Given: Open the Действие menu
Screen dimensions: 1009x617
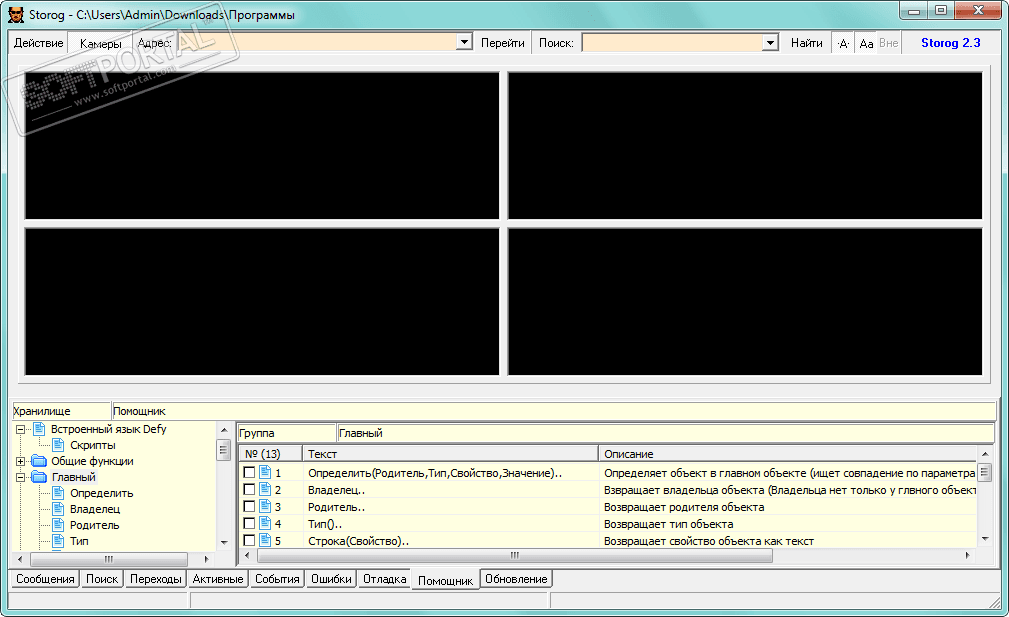Looking at the screenshot, I should pyautogui.click(x=39, y=43).
